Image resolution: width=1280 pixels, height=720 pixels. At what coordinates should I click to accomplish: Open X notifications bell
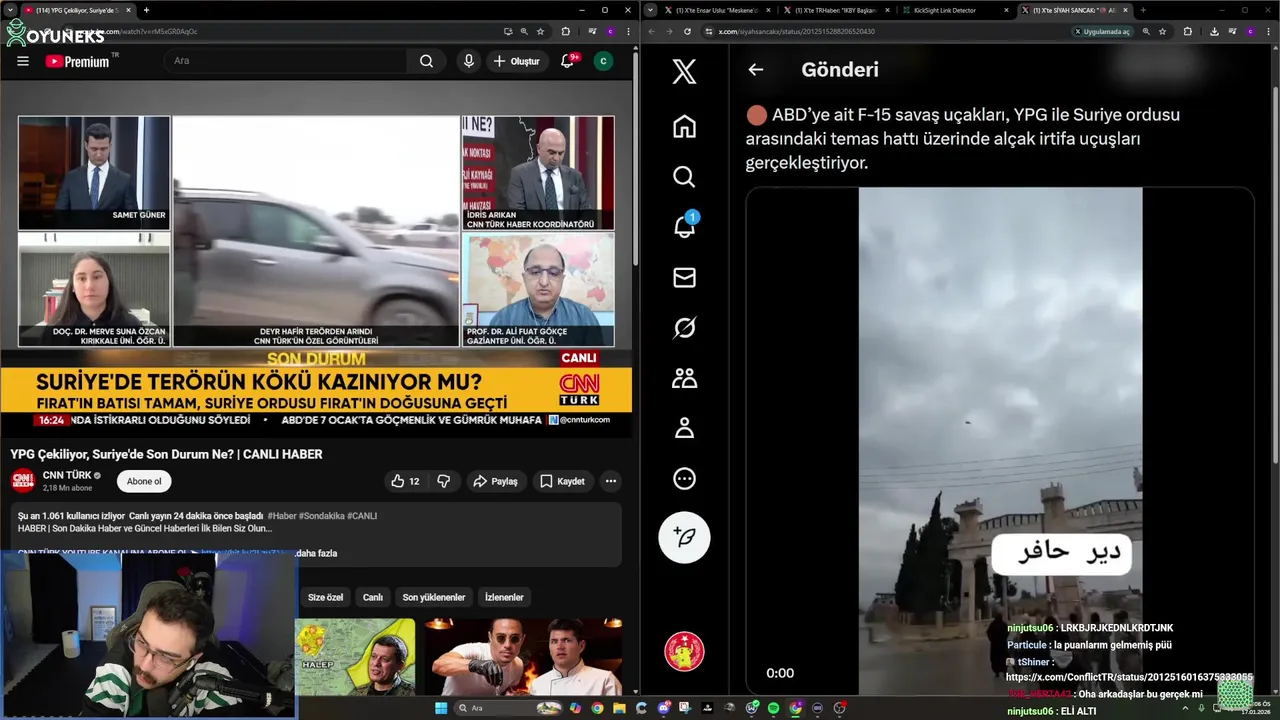(x=684, y=226)
